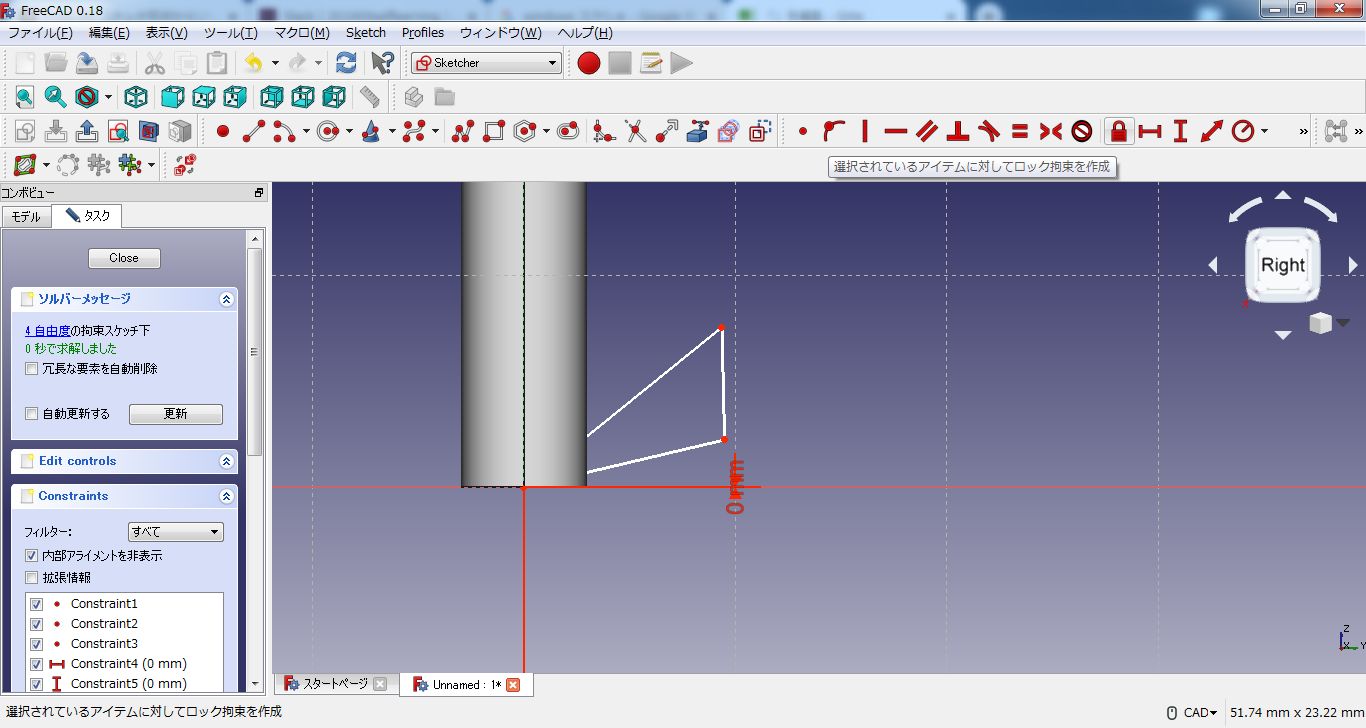Click the 4 自由度 link
This screenshot has width=1366, height=728.
click(48, 330)
